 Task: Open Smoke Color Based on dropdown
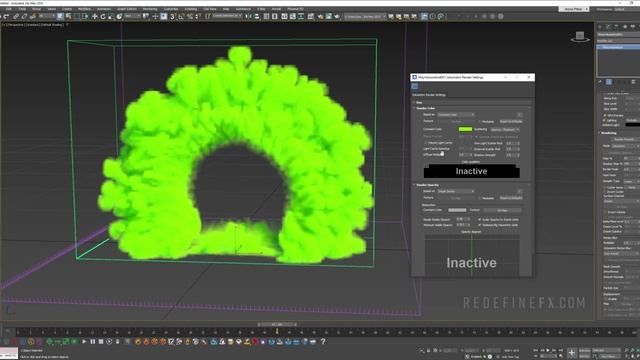click(x=456, y=115)
